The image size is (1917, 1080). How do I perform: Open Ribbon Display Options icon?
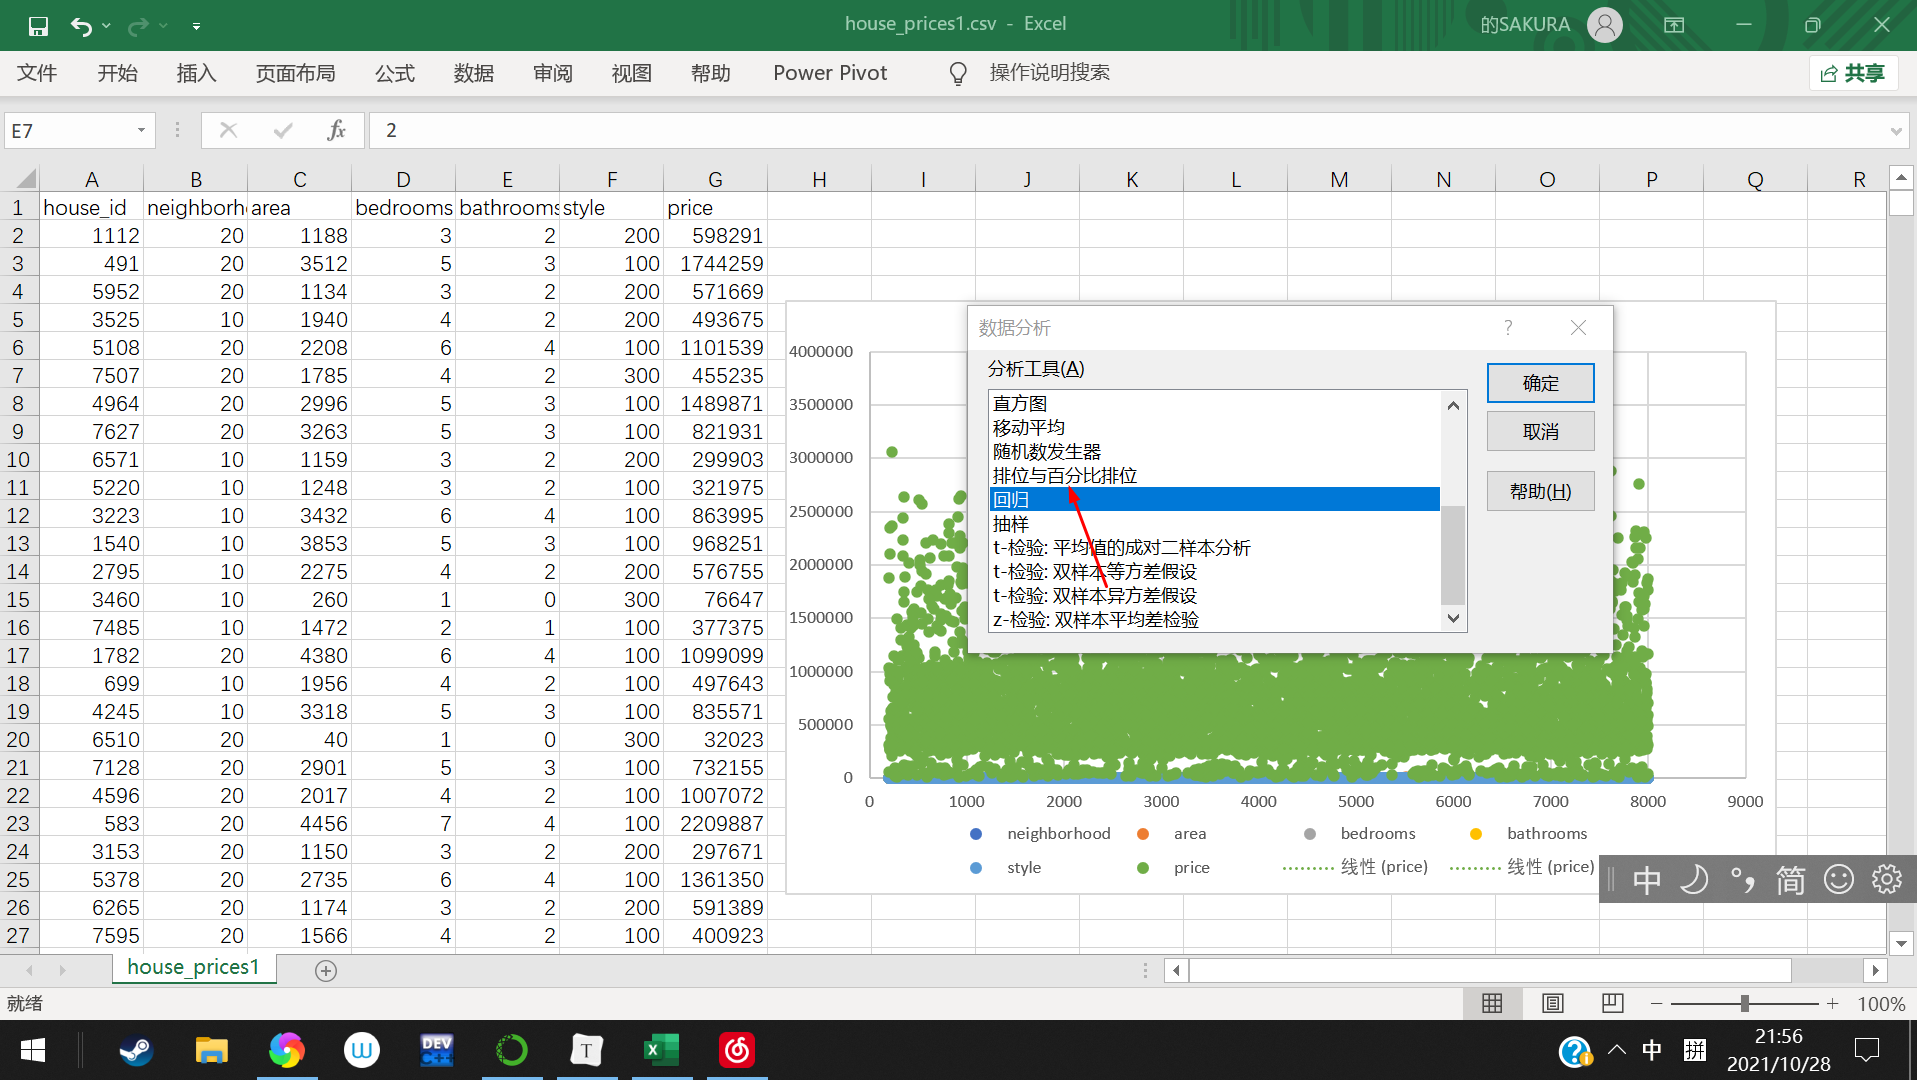click(x=1674, y=25)
